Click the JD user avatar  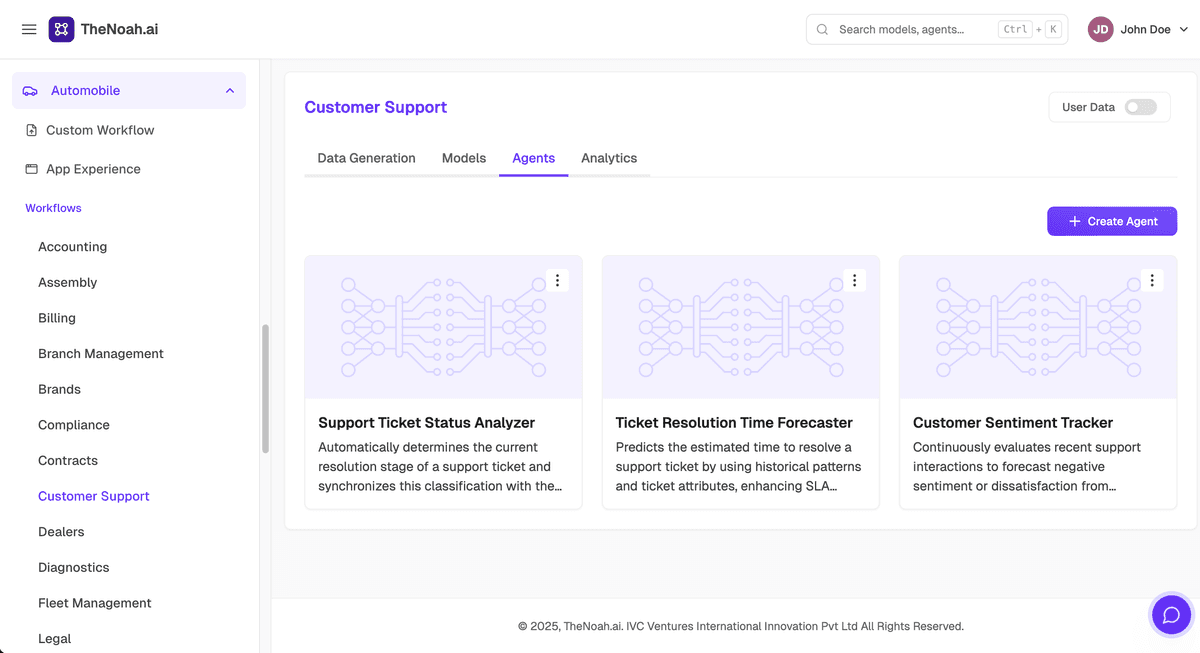(1100, 30)
